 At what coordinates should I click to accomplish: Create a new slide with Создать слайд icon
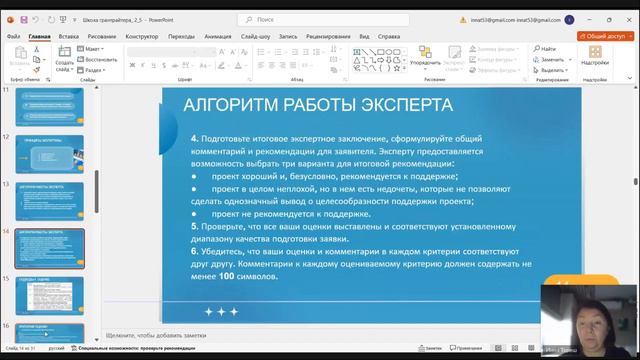[64, 52]
